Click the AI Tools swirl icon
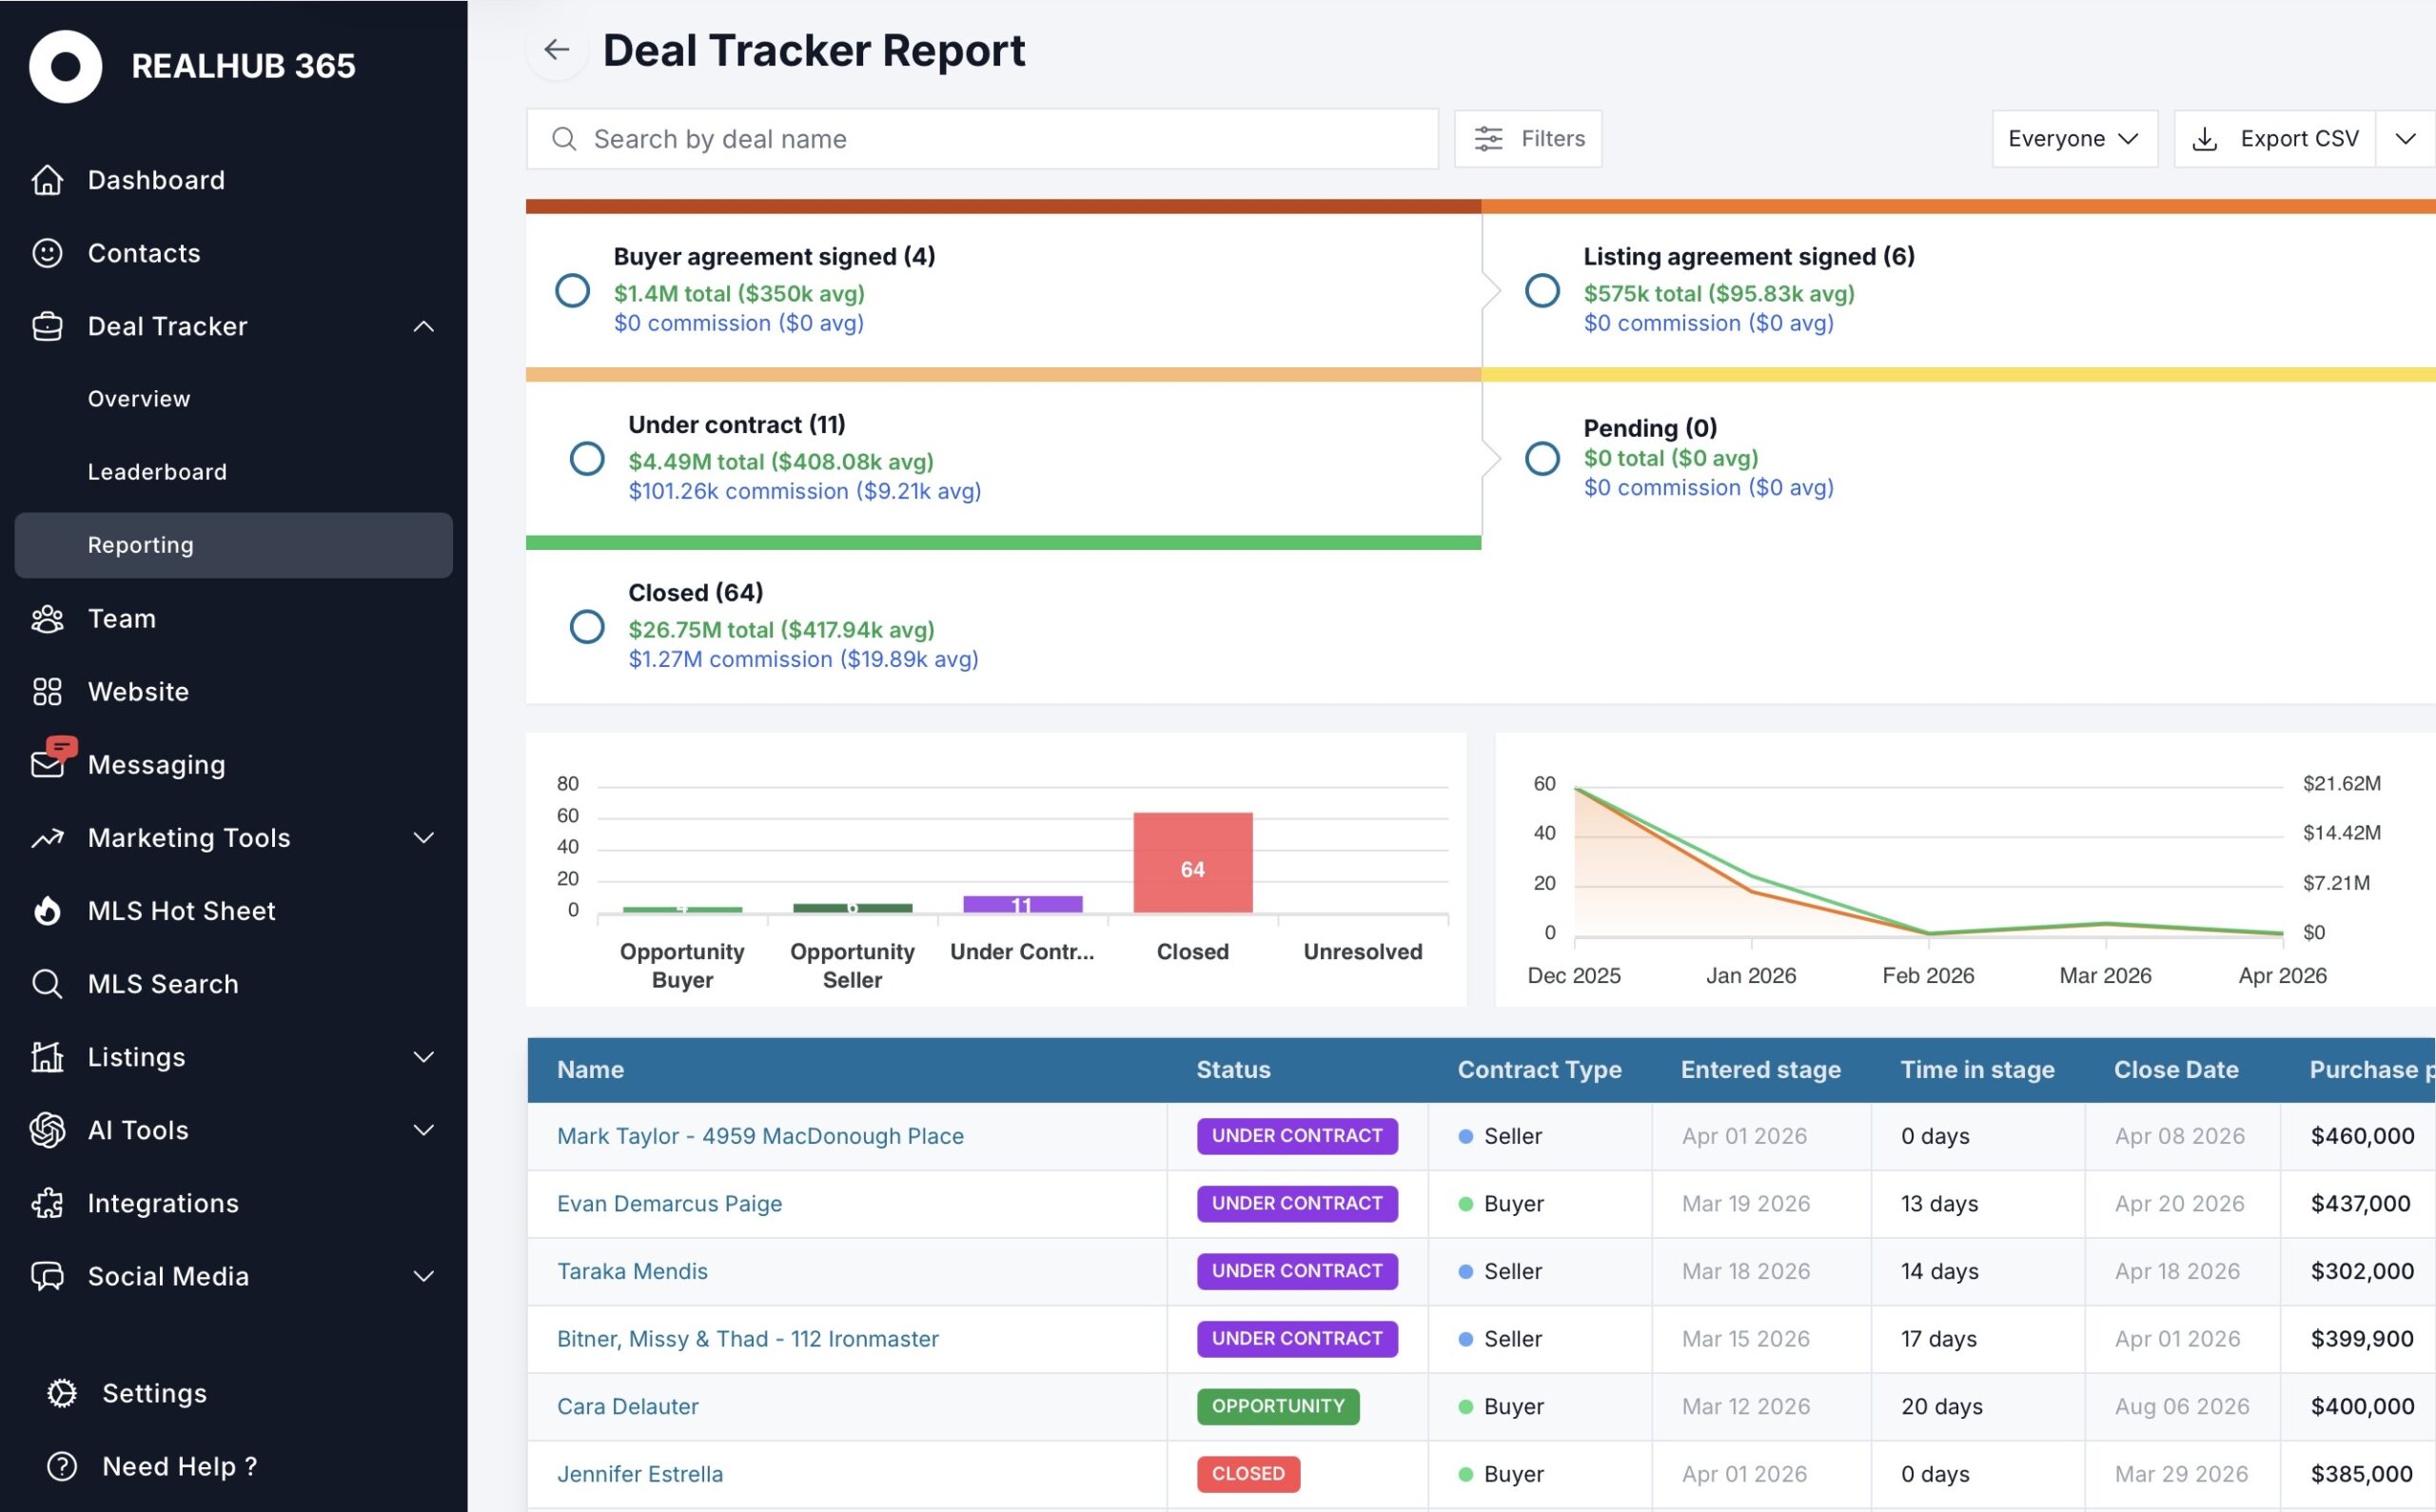The width and height of the screenshot is (2436, 1512). (x=47, y=1130)
